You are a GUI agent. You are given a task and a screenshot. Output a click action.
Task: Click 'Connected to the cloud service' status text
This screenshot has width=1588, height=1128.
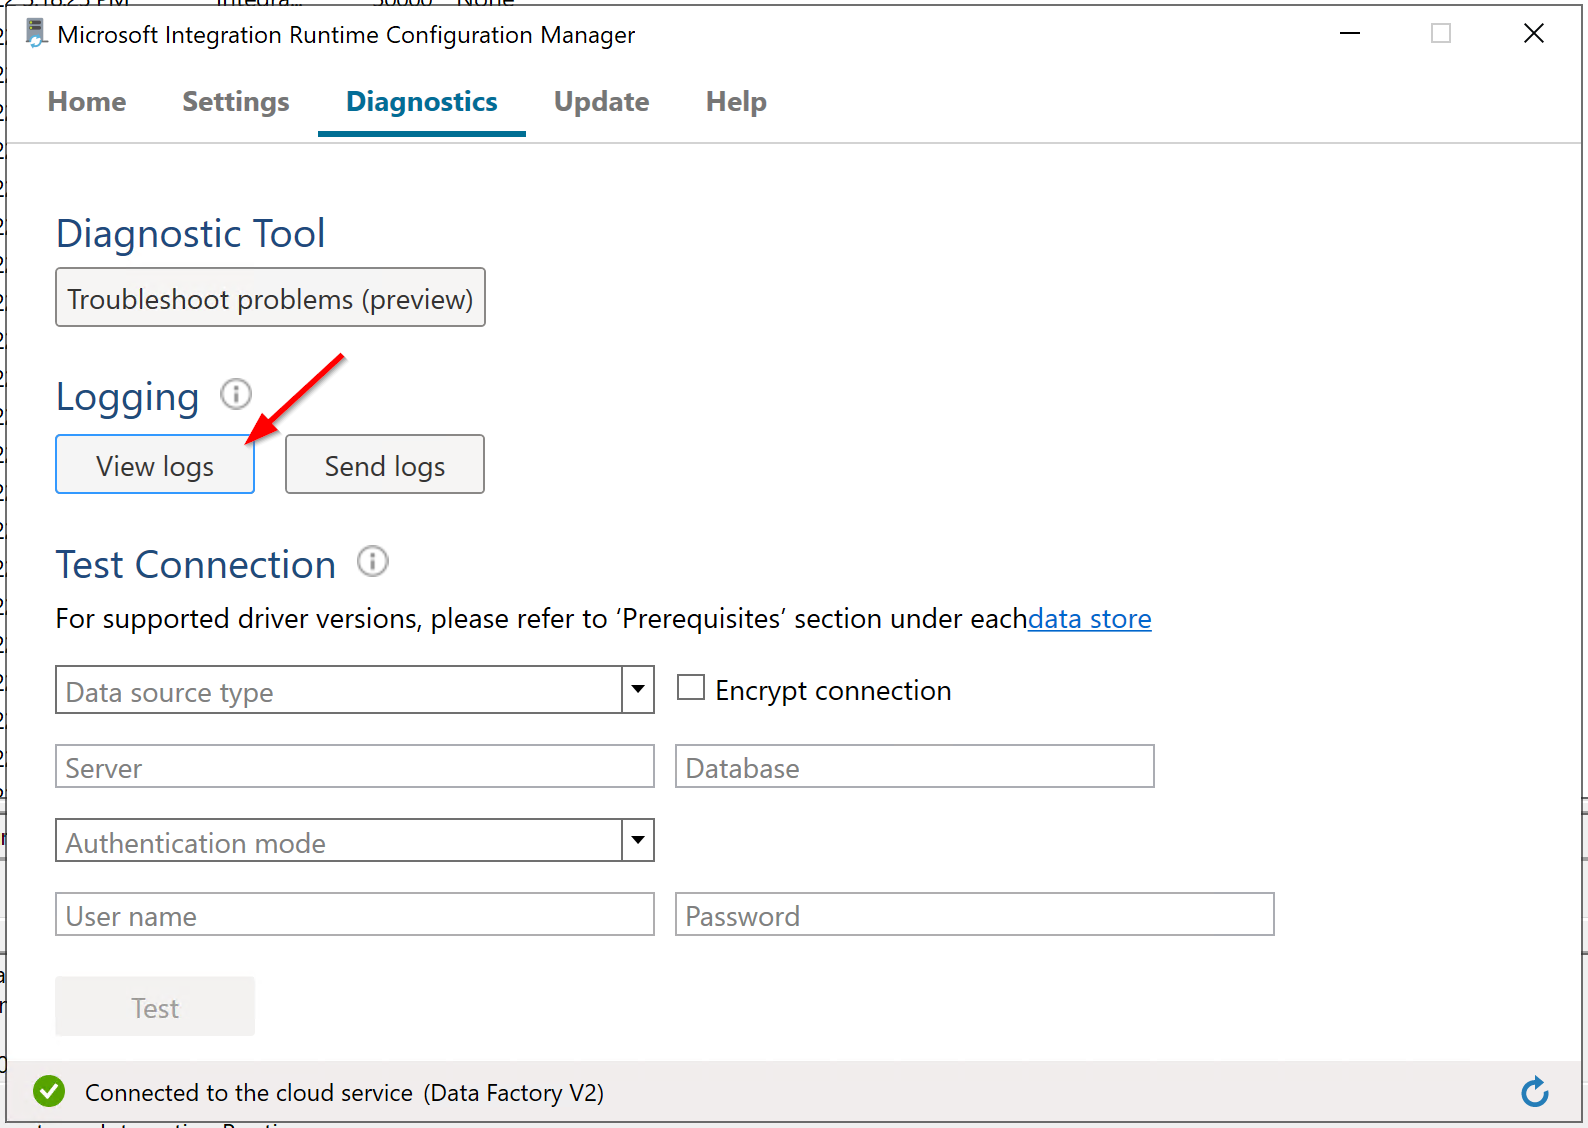pyautogui.click(x=249, y=1093)
